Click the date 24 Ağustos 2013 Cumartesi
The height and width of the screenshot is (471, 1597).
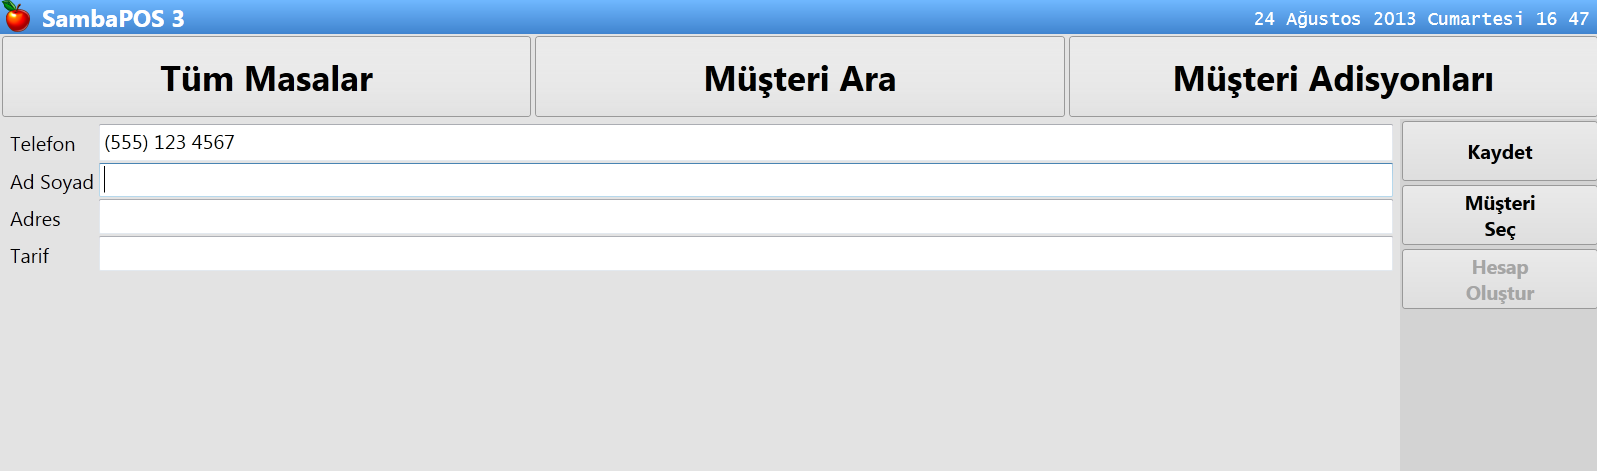pos(1388,19)
